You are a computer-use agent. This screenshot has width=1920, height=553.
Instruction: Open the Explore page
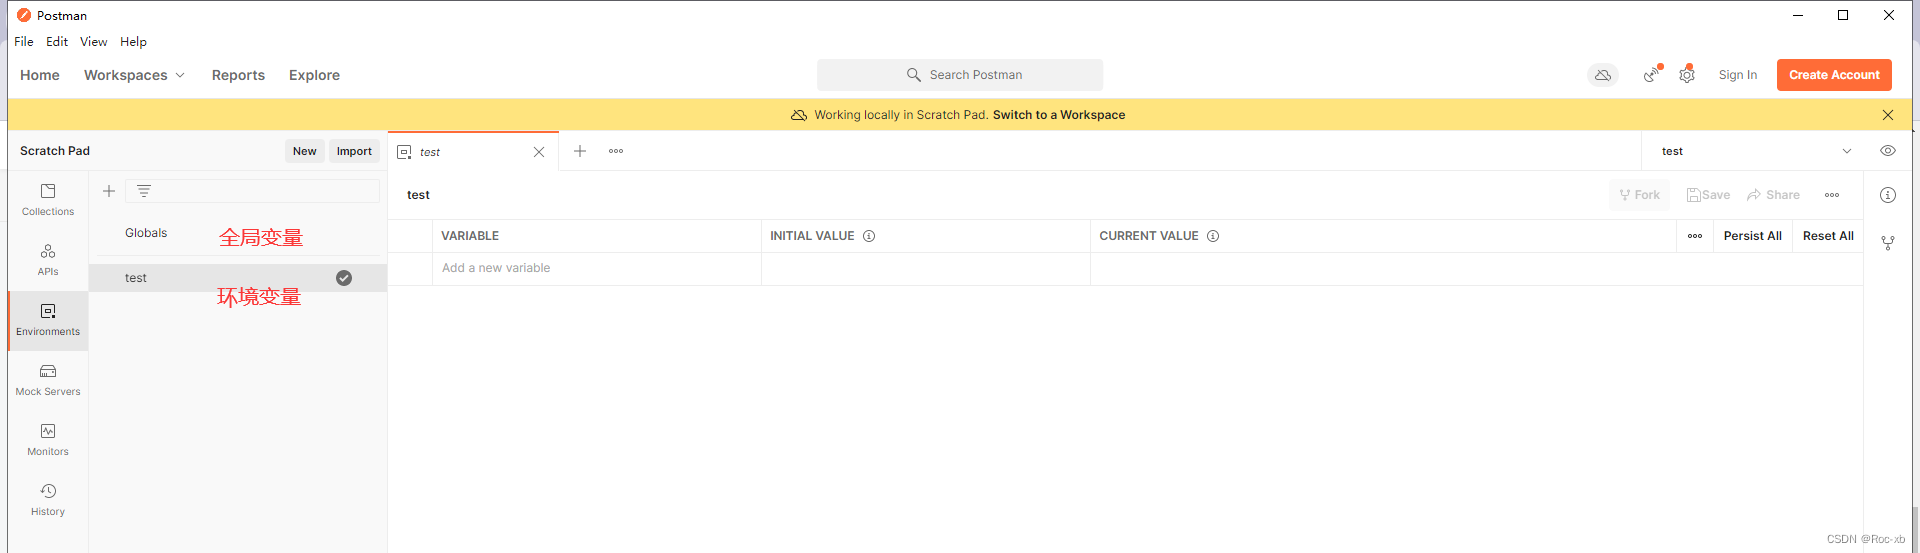click(x=314, y=75)
